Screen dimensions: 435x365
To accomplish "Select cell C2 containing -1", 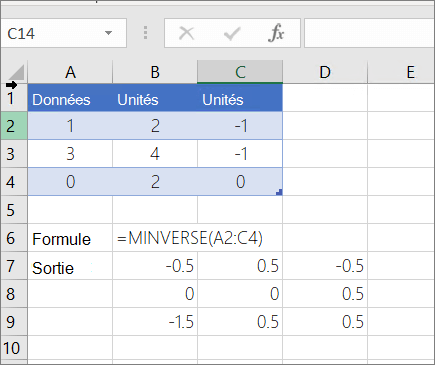I will point(240,126).
